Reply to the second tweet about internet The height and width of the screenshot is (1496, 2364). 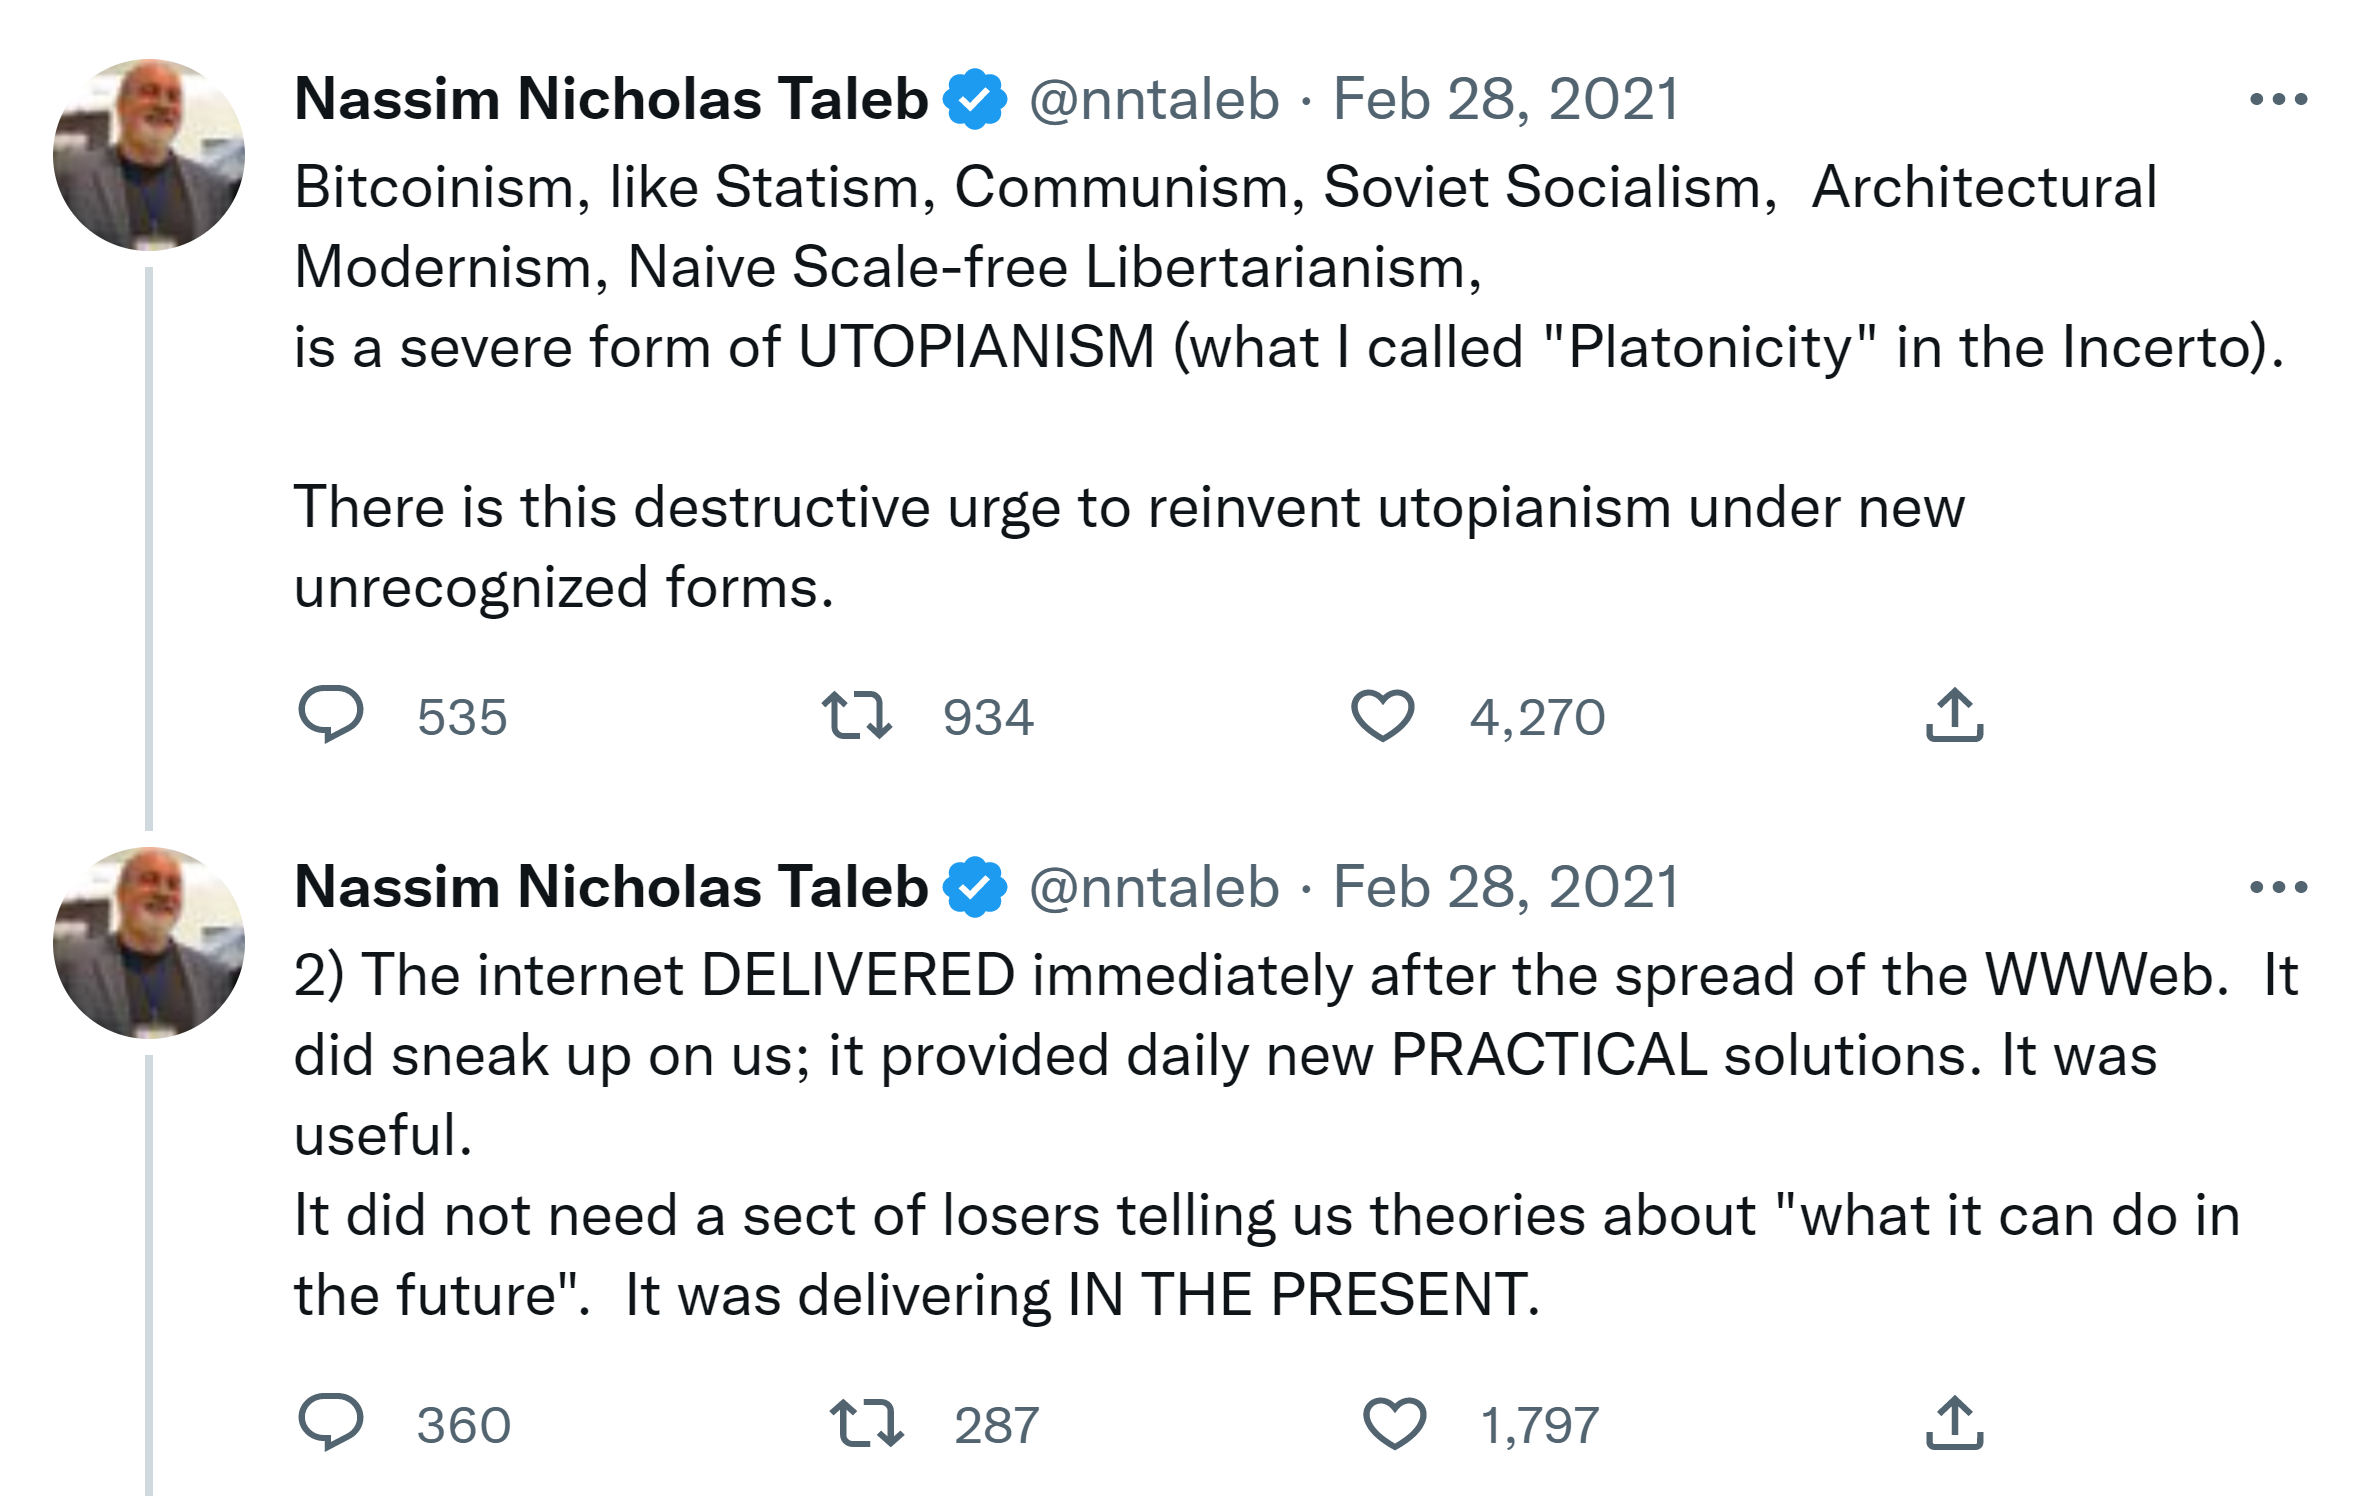point(330,1422)
